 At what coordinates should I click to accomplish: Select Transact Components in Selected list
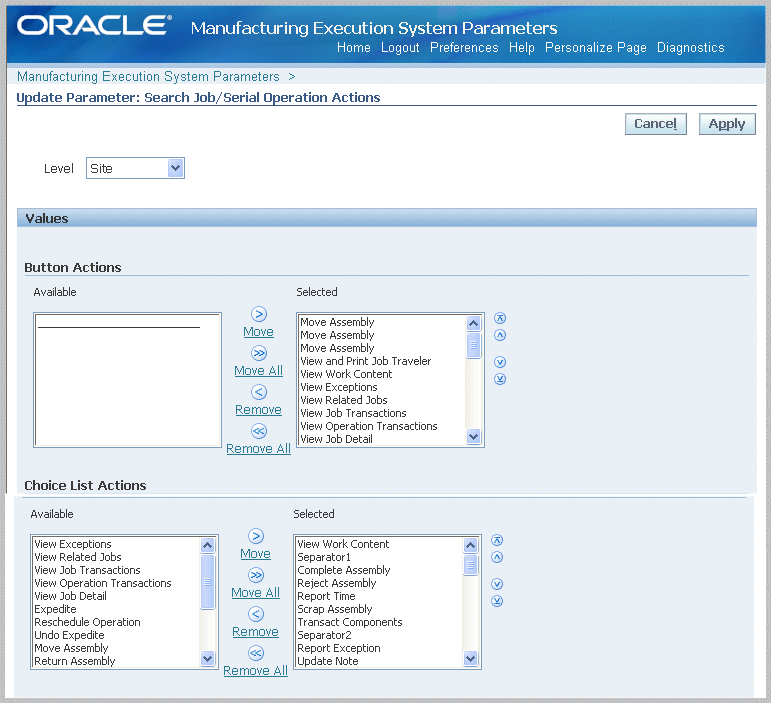350,622
